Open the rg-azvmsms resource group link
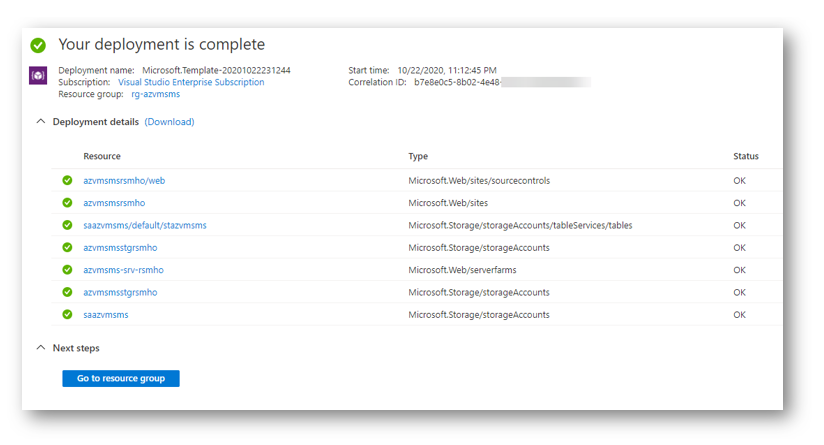 coord(156,94)
